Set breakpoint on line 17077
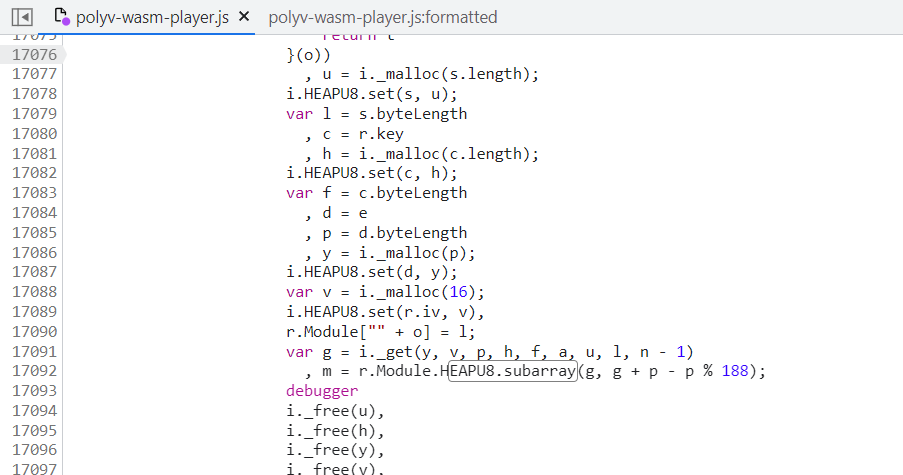The width and height of the screenshot is (903, 475). pyautogui.click(x=35, y=74)
